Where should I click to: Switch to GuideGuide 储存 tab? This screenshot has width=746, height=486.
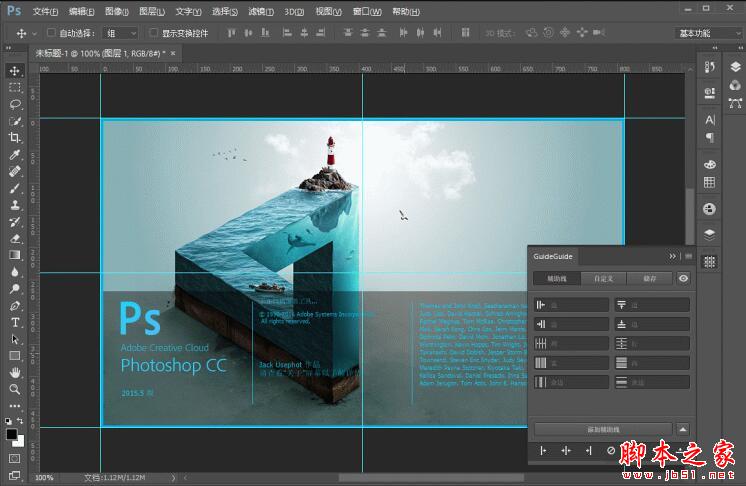(649, 279)
